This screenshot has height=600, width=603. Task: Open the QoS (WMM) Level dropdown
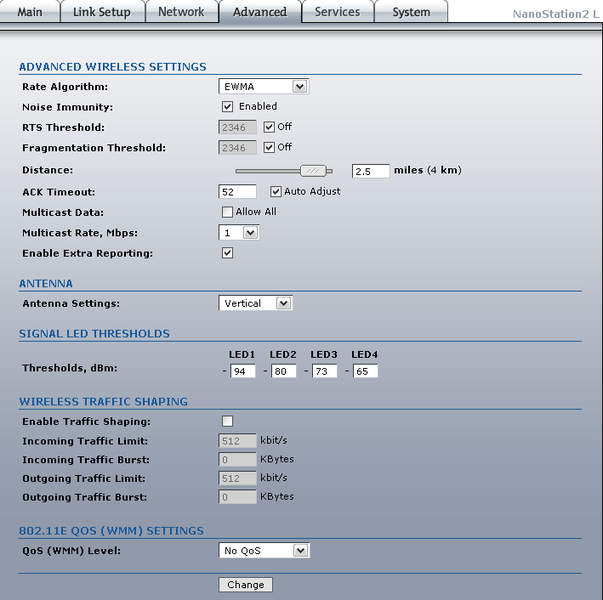coord(264,550)
